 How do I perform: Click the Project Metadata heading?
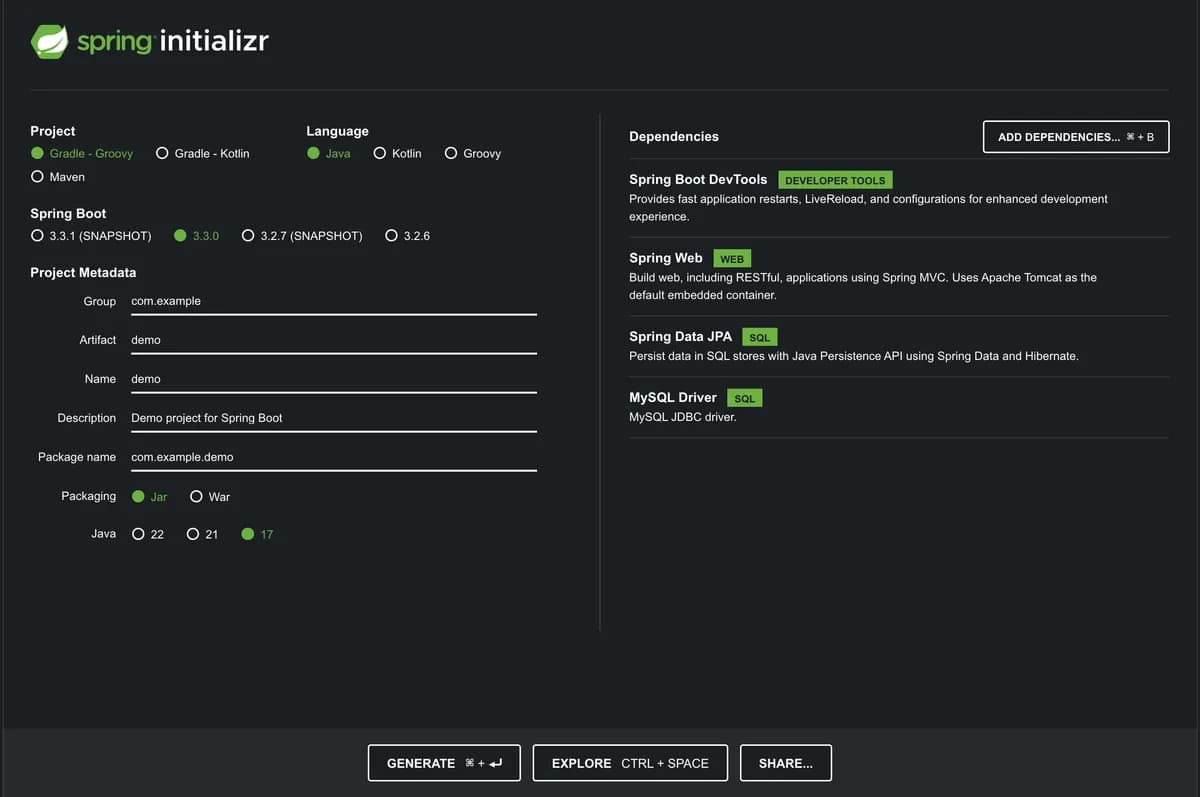pos(83,272)
